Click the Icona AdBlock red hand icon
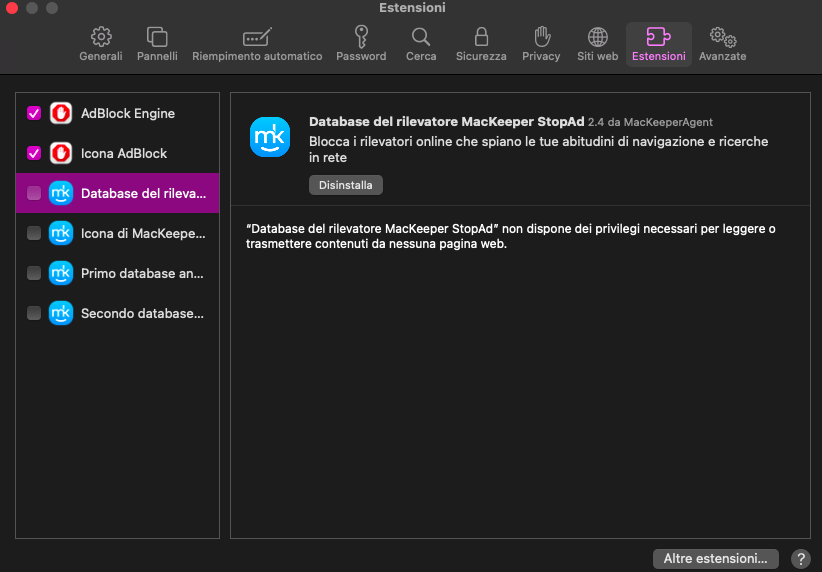The height and width of the screenshot is (572, 822). pos(61,153)
